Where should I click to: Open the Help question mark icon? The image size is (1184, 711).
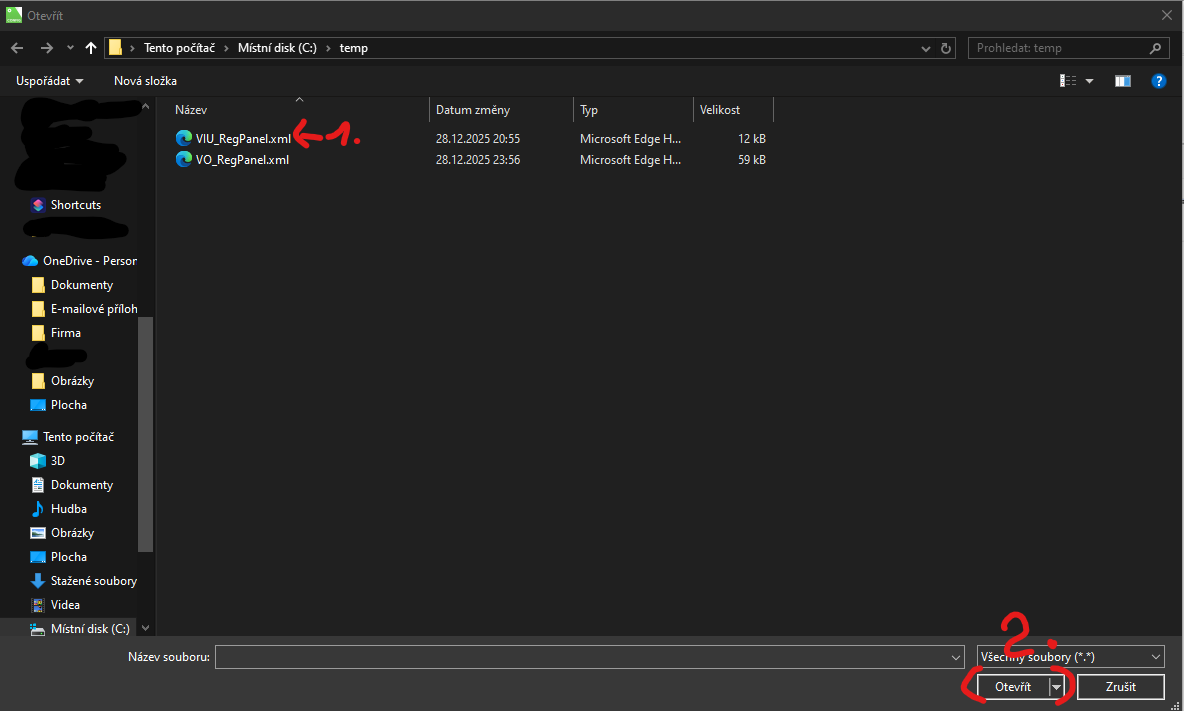(1158, 81)
